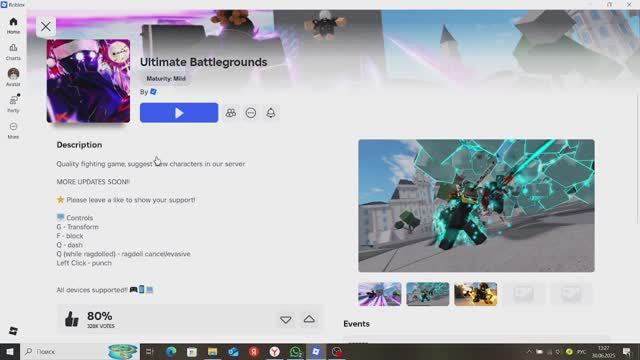Open File Explorer from the taskbar
Viewport: 640px width, 360px height.
pos(212,351)
